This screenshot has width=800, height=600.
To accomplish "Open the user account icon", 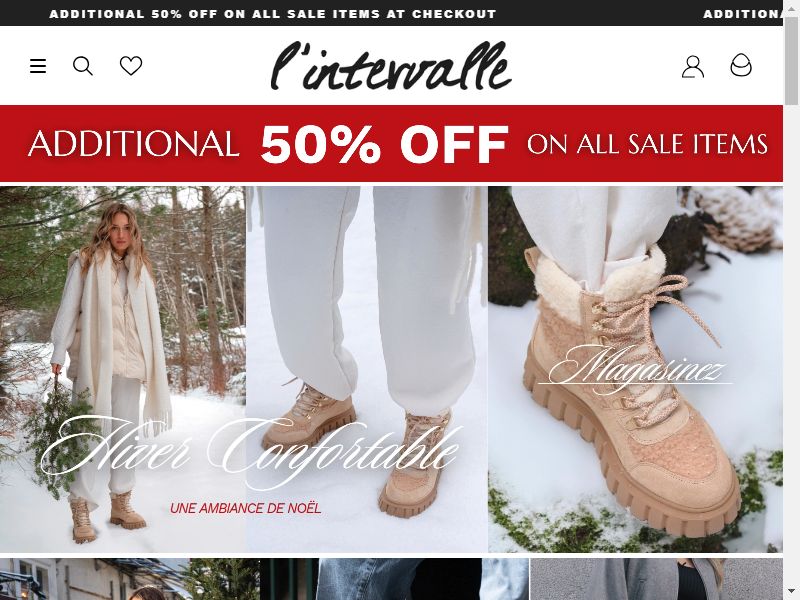I will click(692, 66).
